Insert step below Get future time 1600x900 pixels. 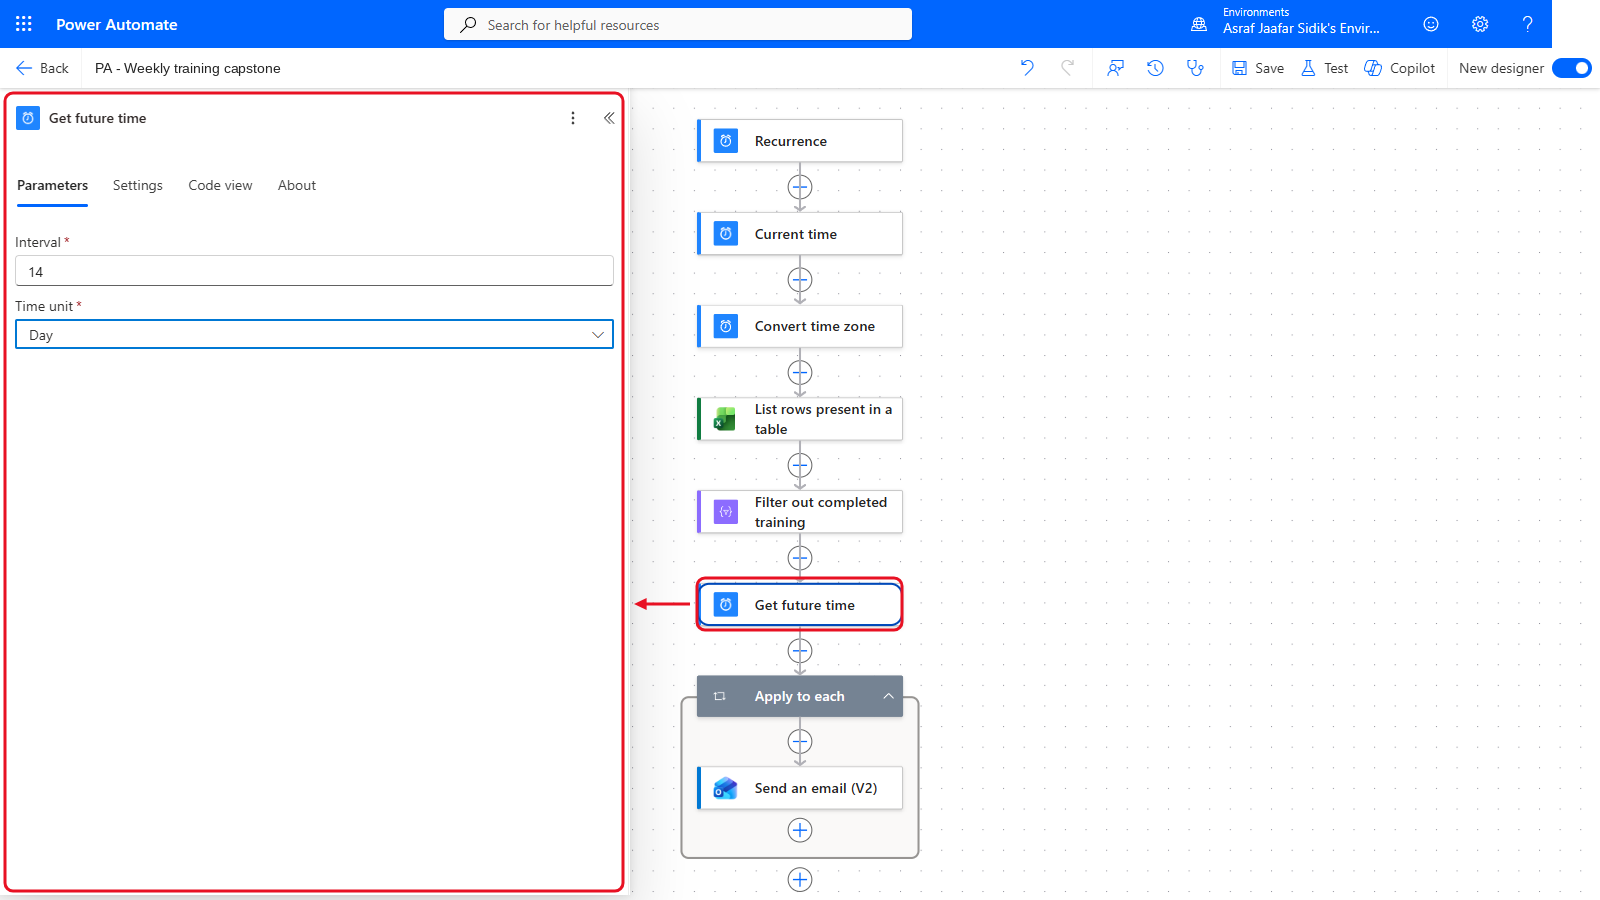coord(800,651)
